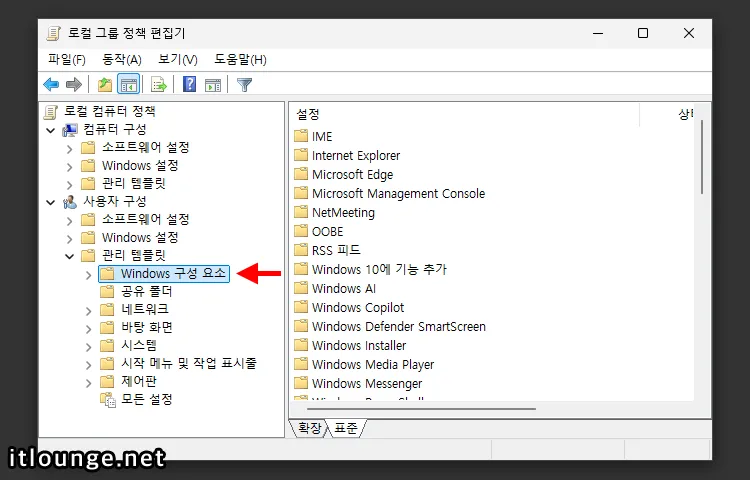Screen dimensions: 750x480
Task: Click the Filter funnel toolbar icon
Action: tap(244, 85)
